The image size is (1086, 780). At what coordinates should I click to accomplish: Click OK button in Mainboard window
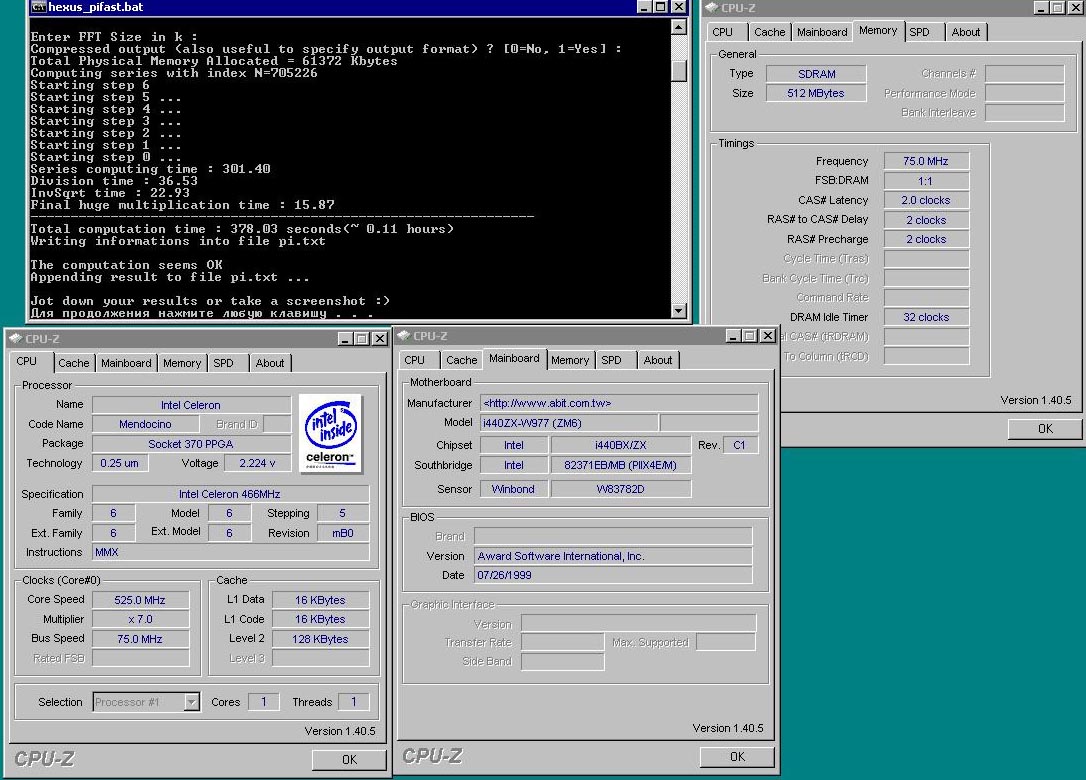(x=737, y=756)
